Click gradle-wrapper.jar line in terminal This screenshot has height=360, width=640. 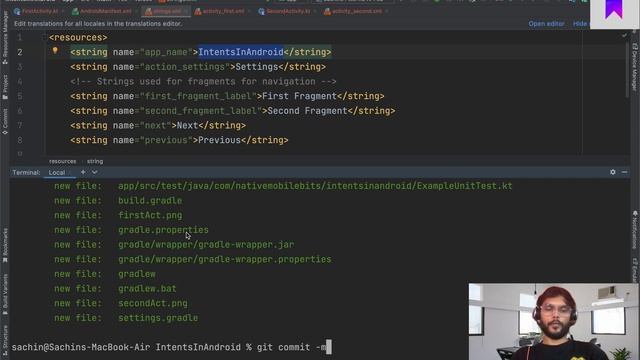click(206, 245)
